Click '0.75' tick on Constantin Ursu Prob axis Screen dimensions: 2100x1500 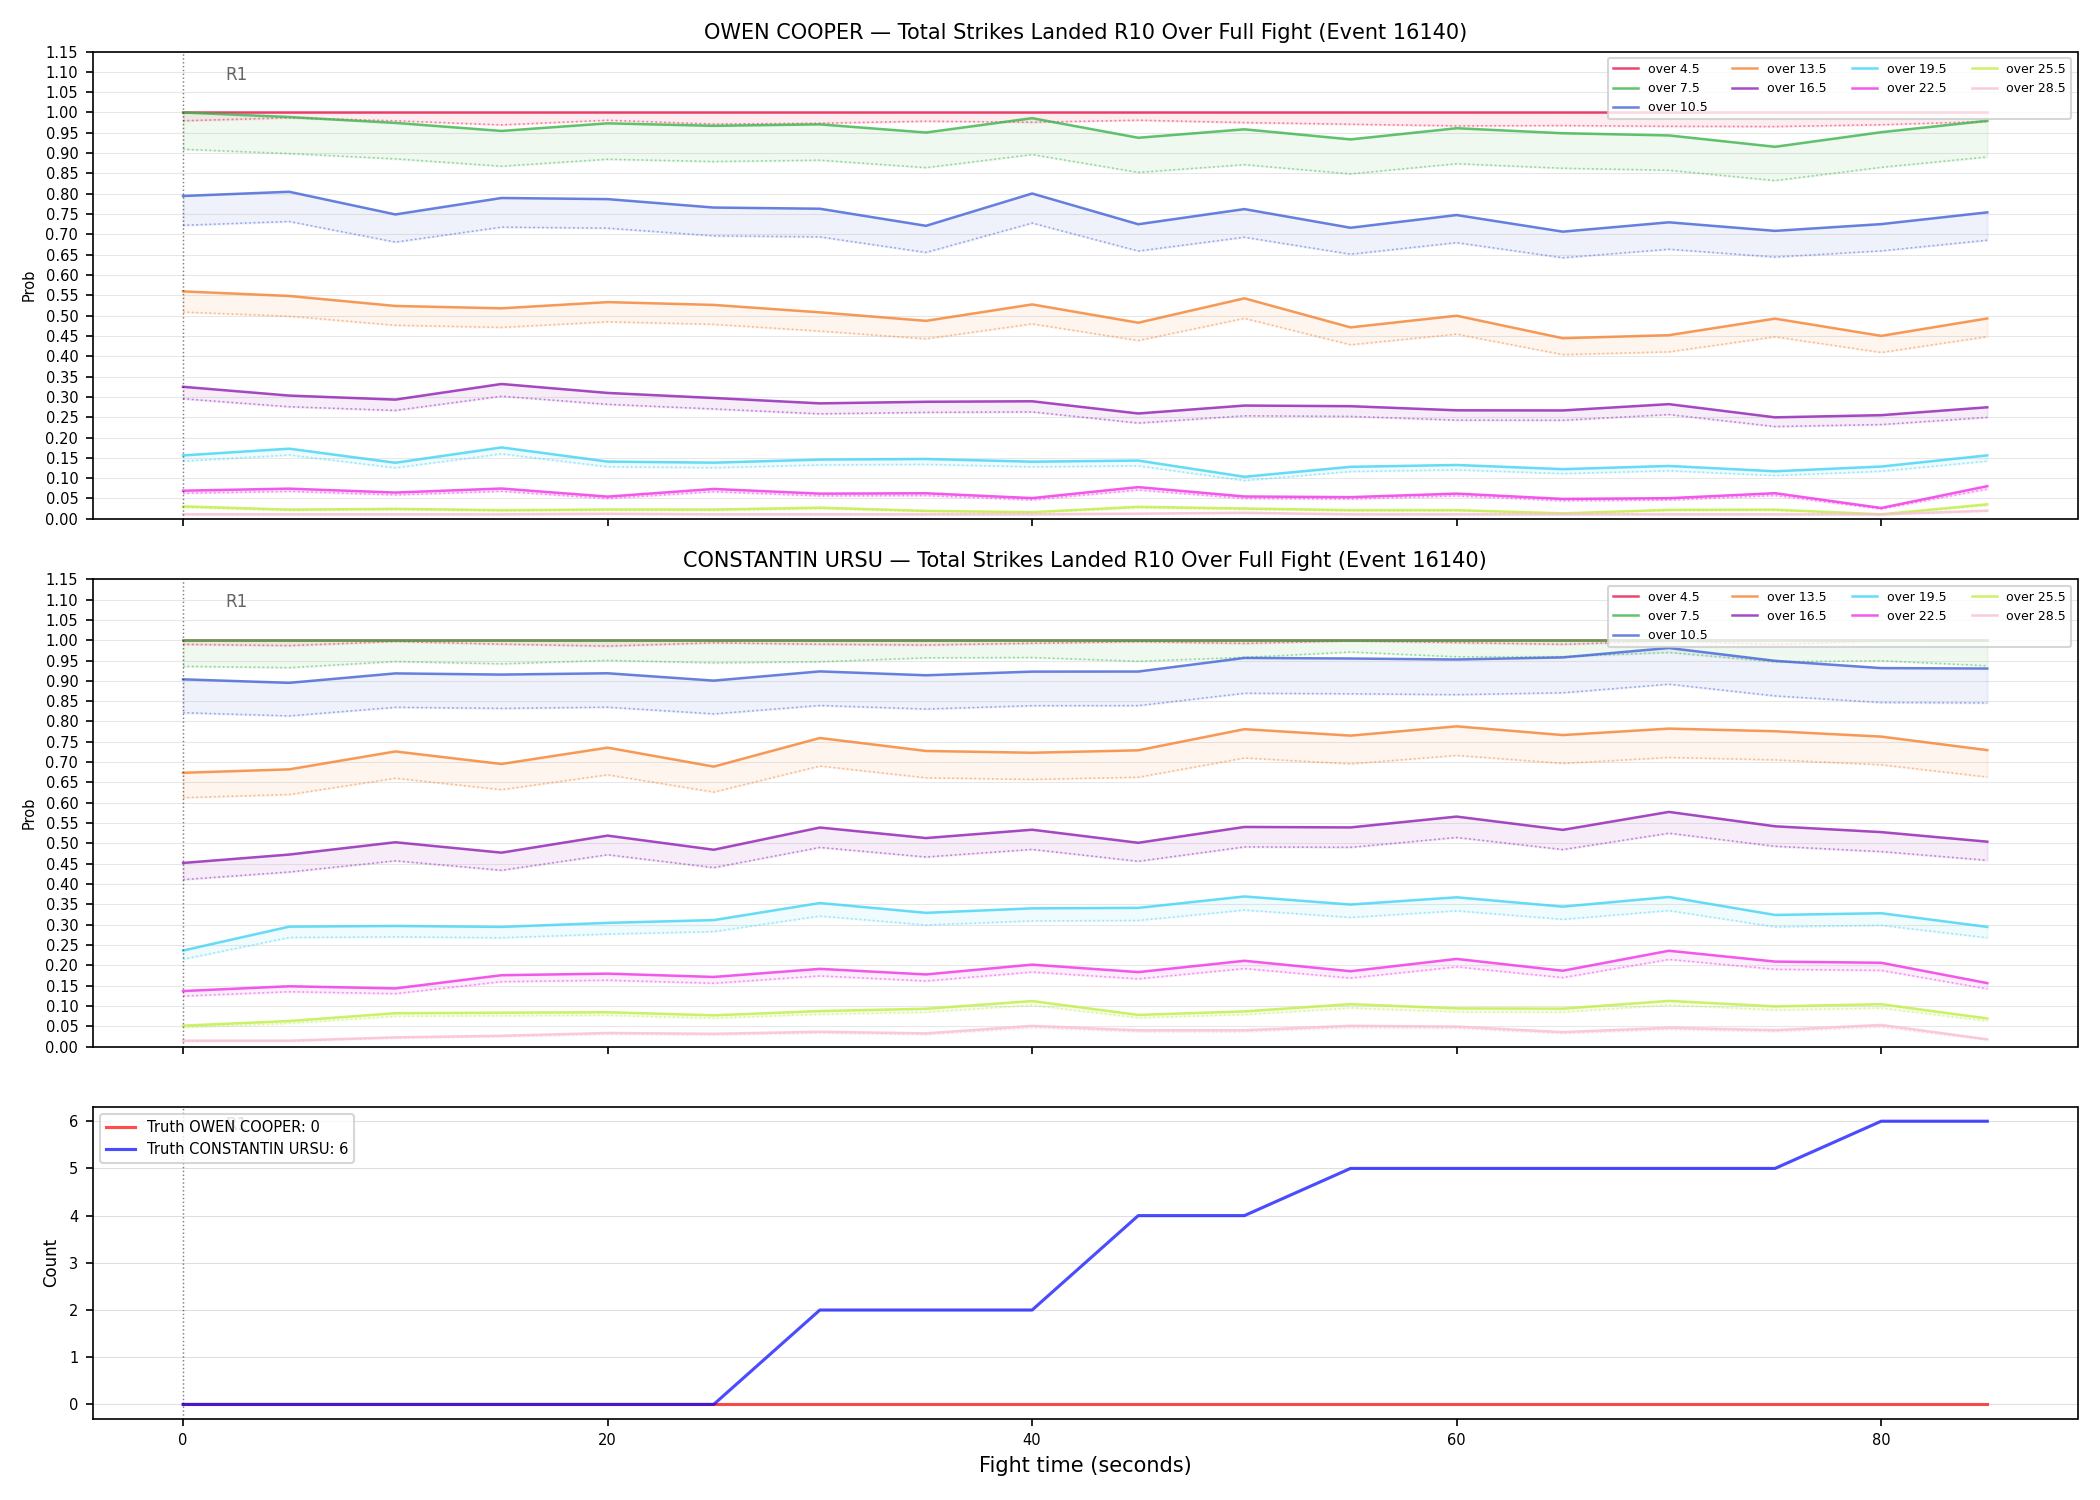(x=62, y=742)
